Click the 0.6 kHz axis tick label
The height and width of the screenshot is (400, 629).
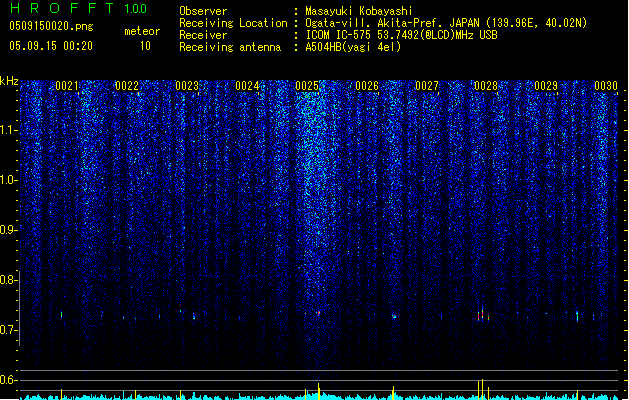coord(8,380)
